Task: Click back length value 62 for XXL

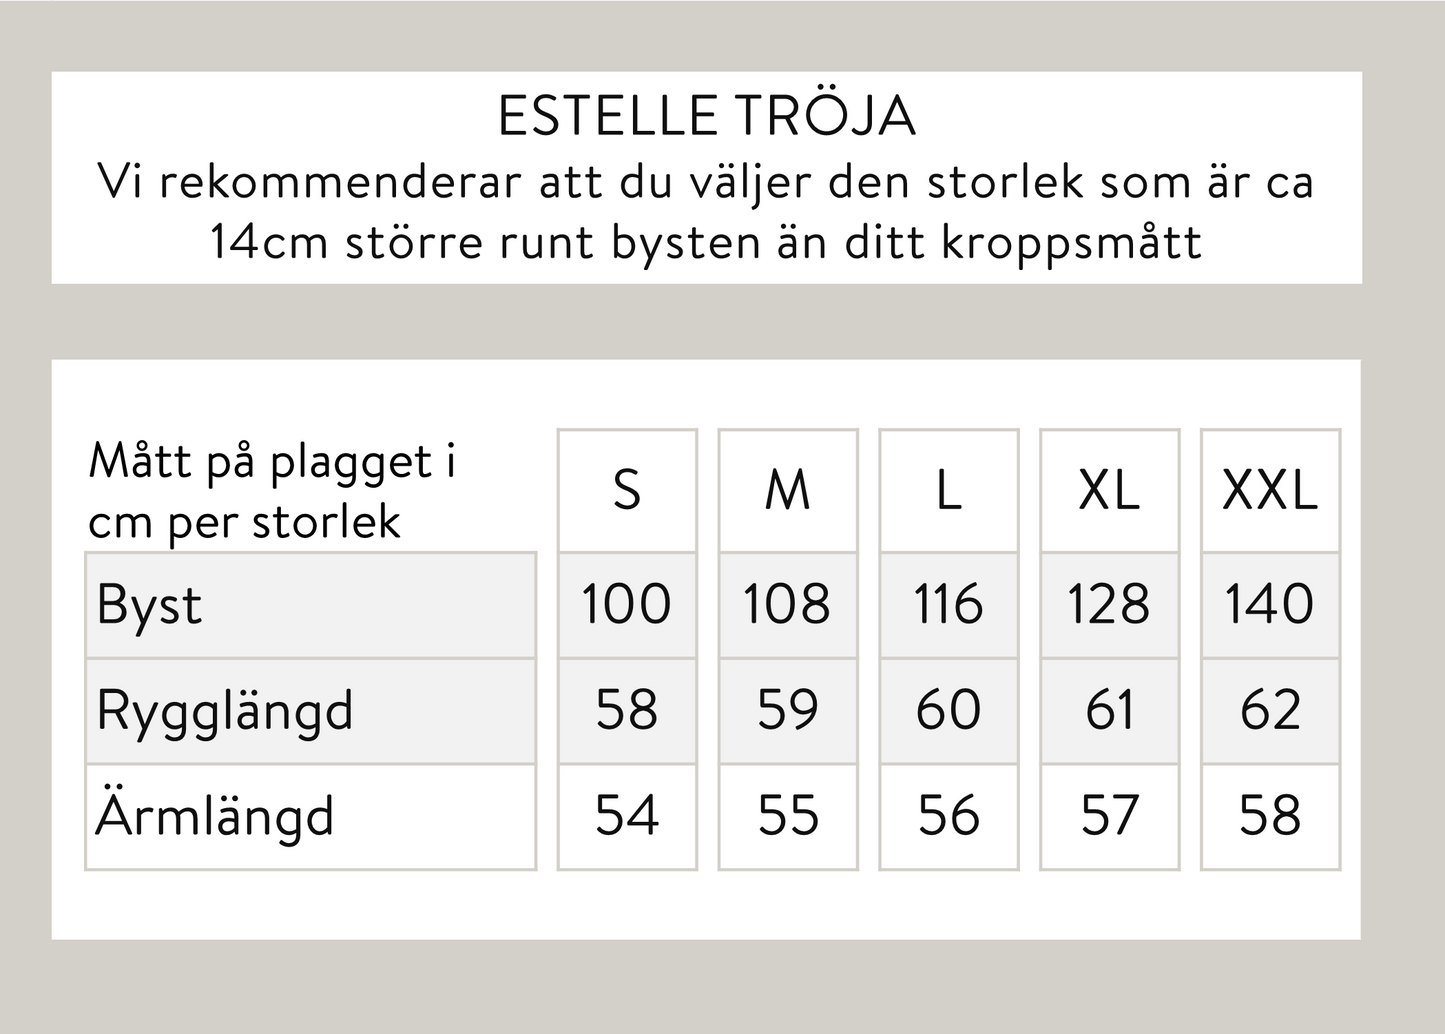Action: click(1270, 711)
